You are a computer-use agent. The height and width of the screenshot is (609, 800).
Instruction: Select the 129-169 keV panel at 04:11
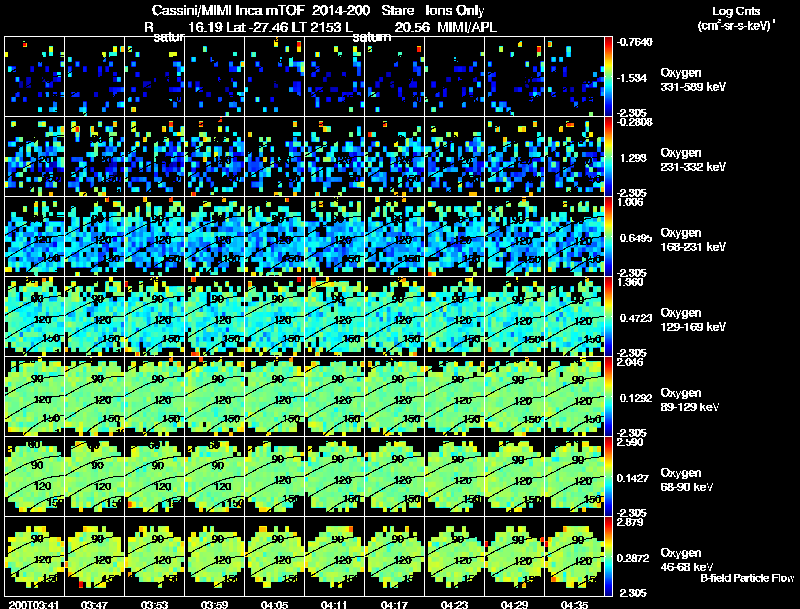click(x=335, y=316)
